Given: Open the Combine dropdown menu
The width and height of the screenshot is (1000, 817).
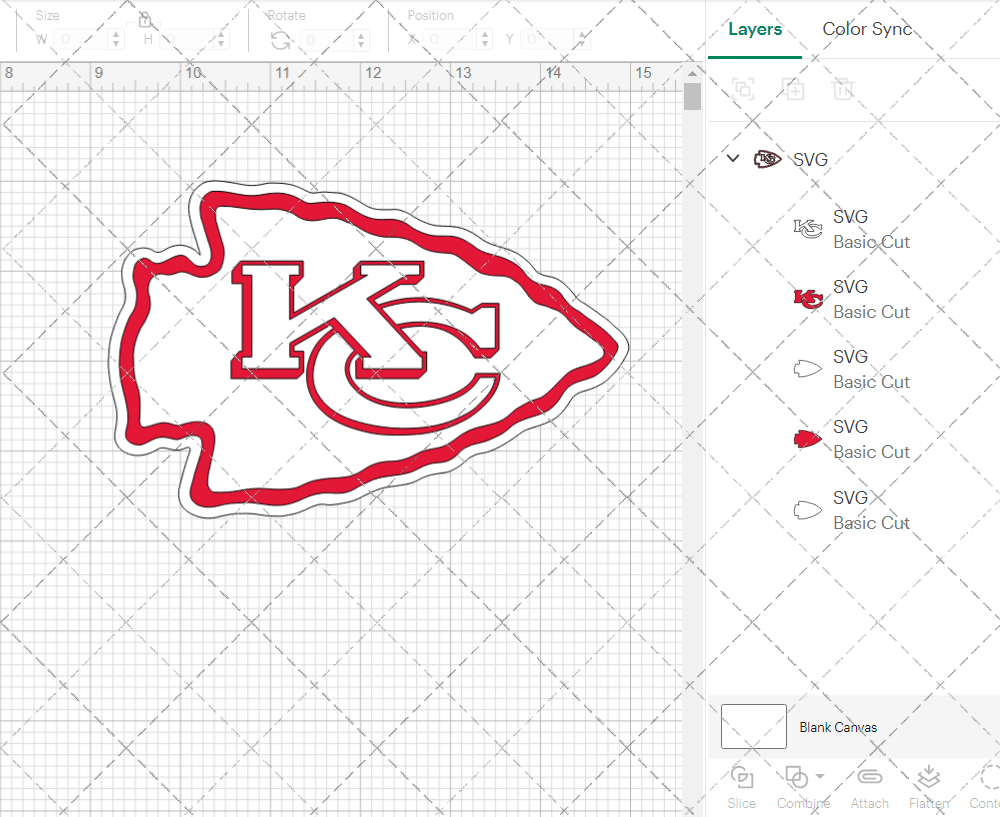Looking at the screenshot, I should [820, 777].
